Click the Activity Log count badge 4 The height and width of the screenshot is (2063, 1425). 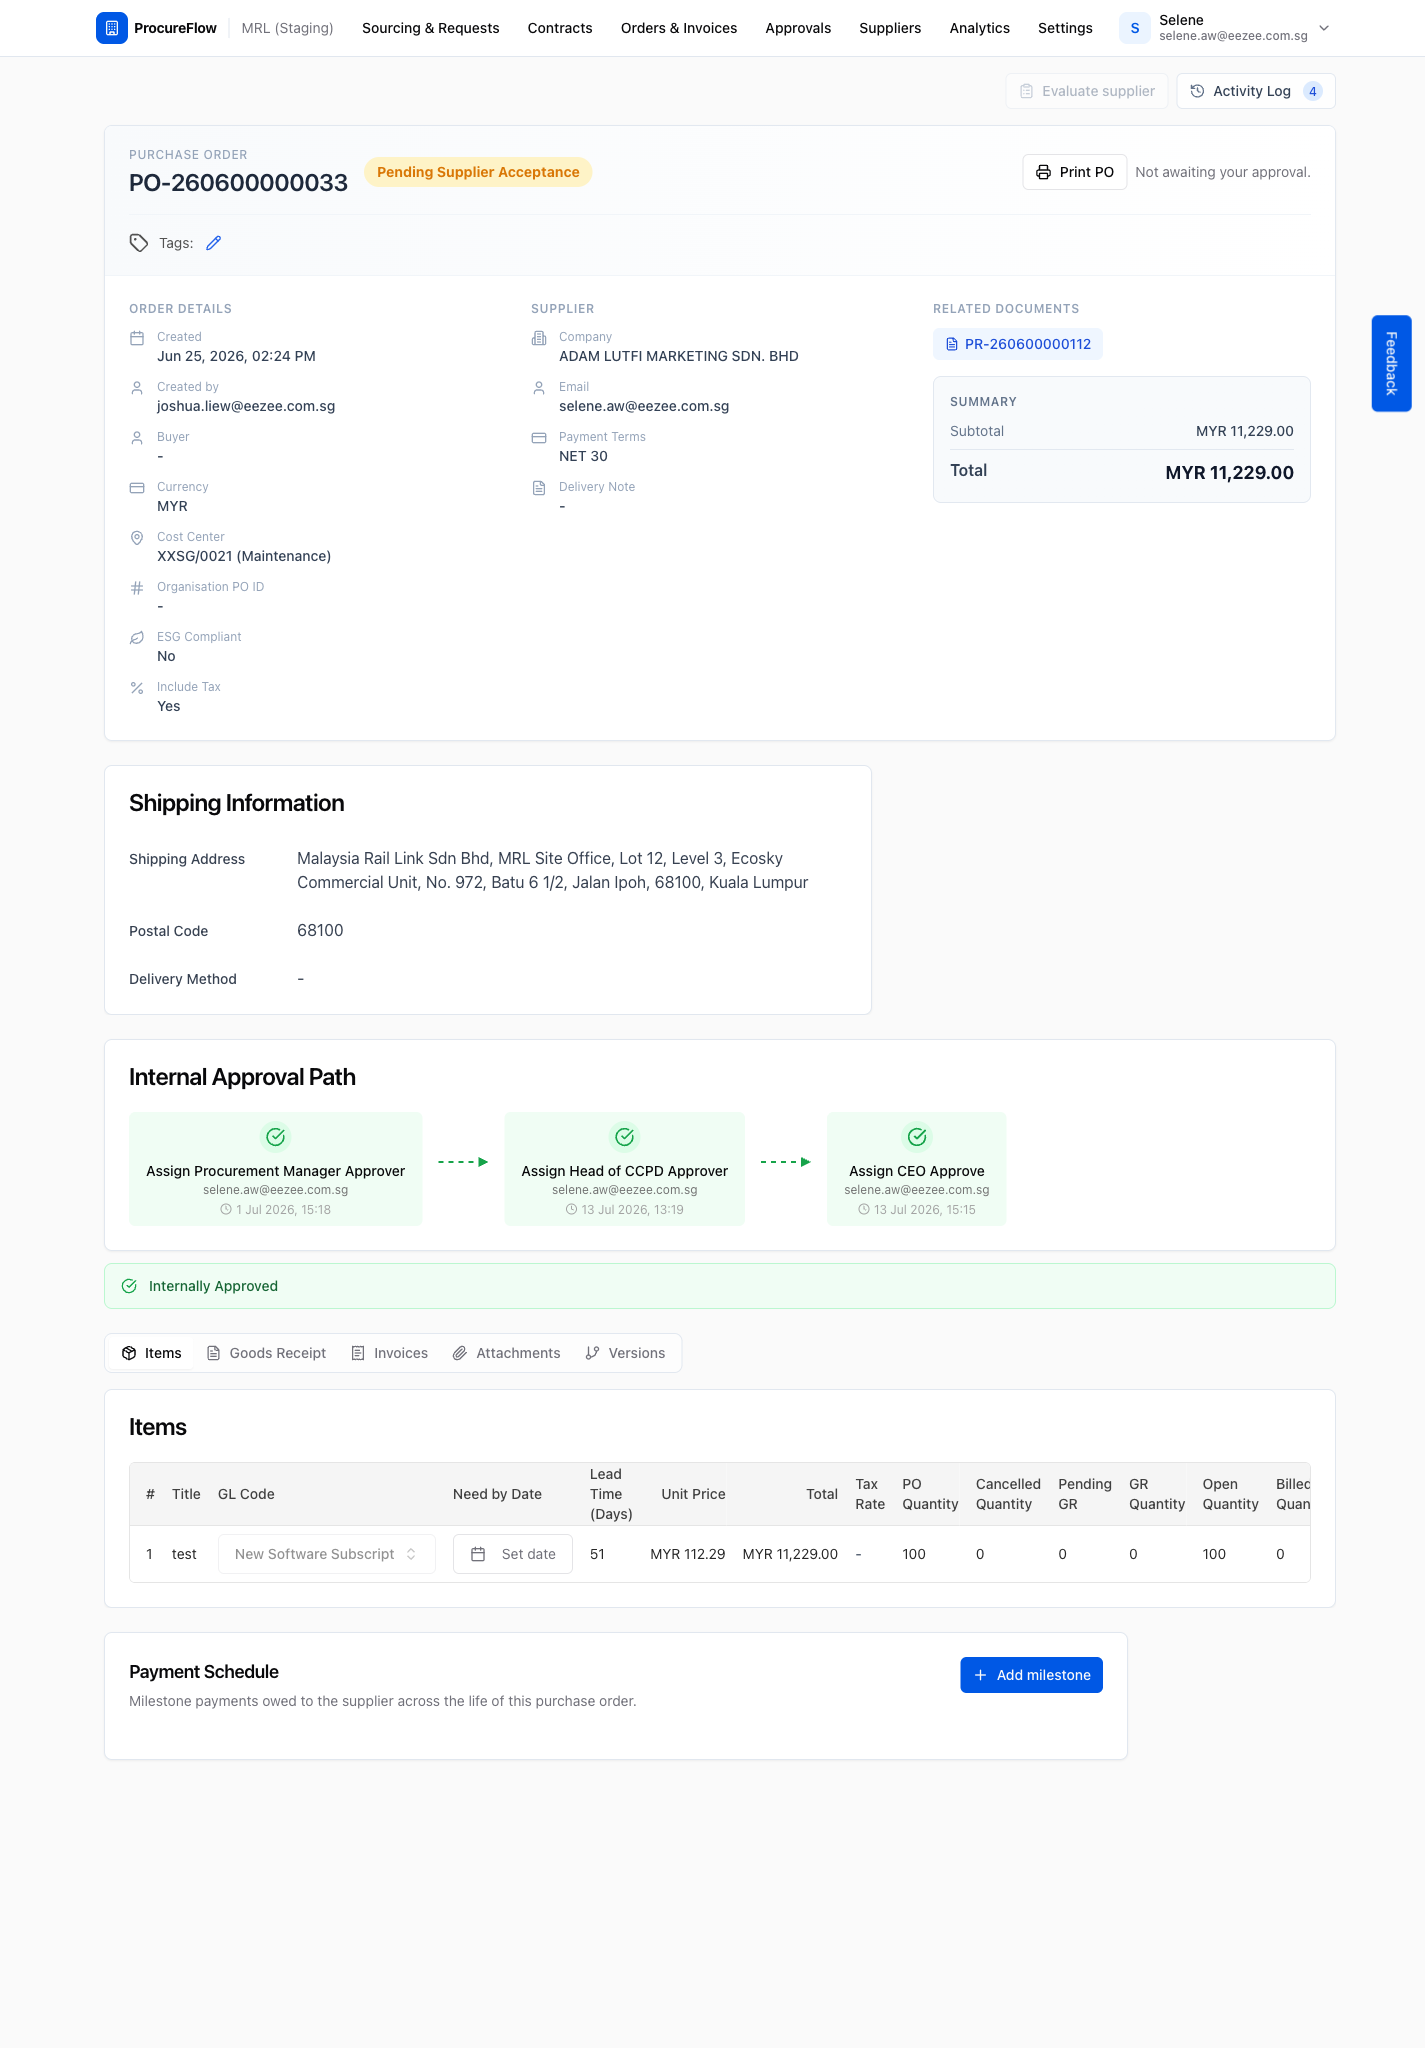pos(1313,91)
